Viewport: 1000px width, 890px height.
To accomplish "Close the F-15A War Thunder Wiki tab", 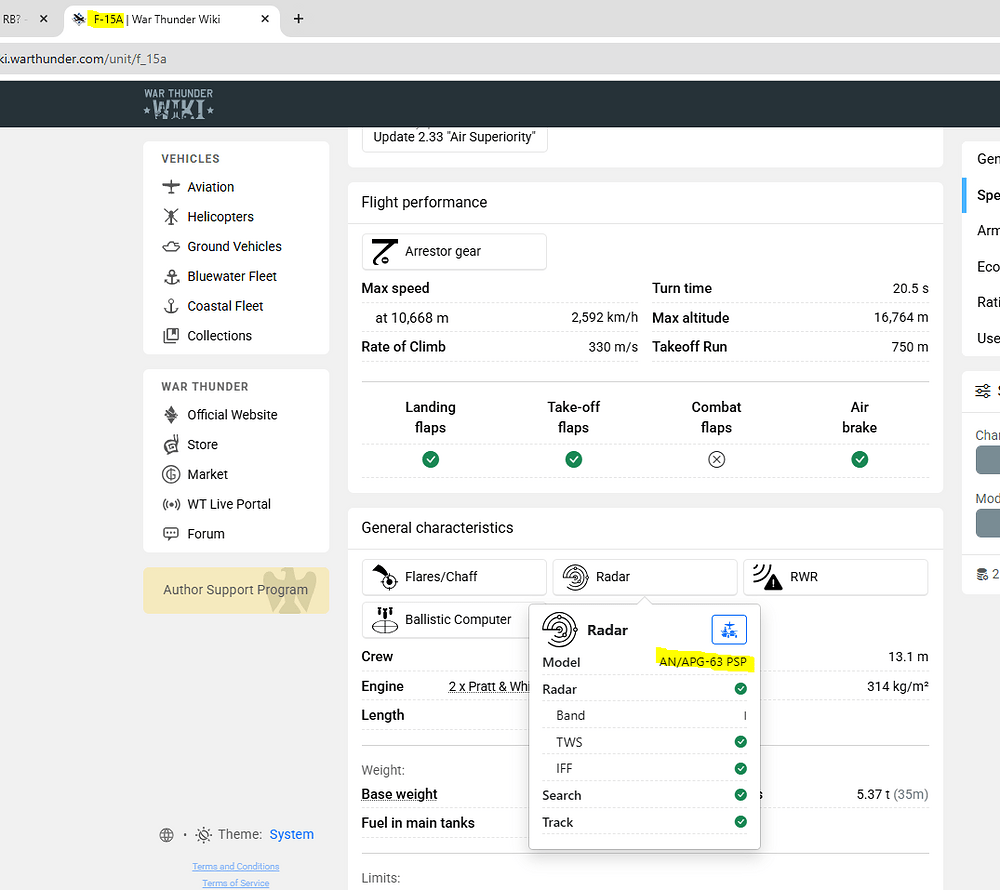I will 265,19.
